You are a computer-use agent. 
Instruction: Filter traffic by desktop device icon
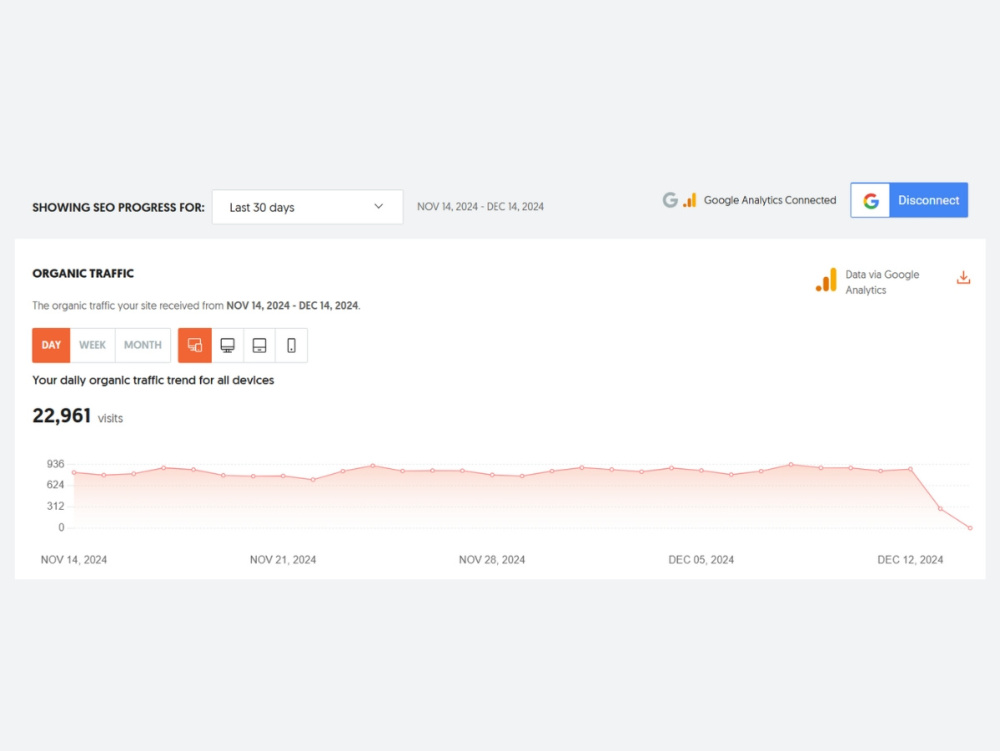pyautogui.click(x=227, y=345)
